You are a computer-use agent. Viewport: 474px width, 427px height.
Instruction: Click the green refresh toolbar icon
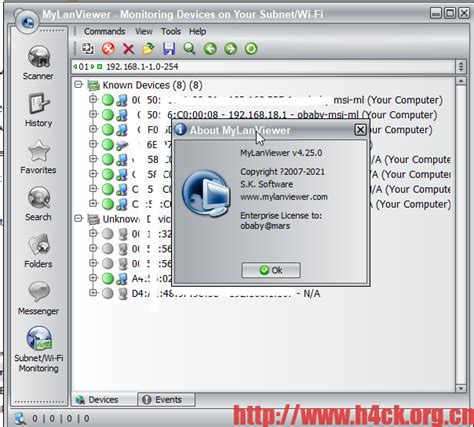tap(251, 49)
